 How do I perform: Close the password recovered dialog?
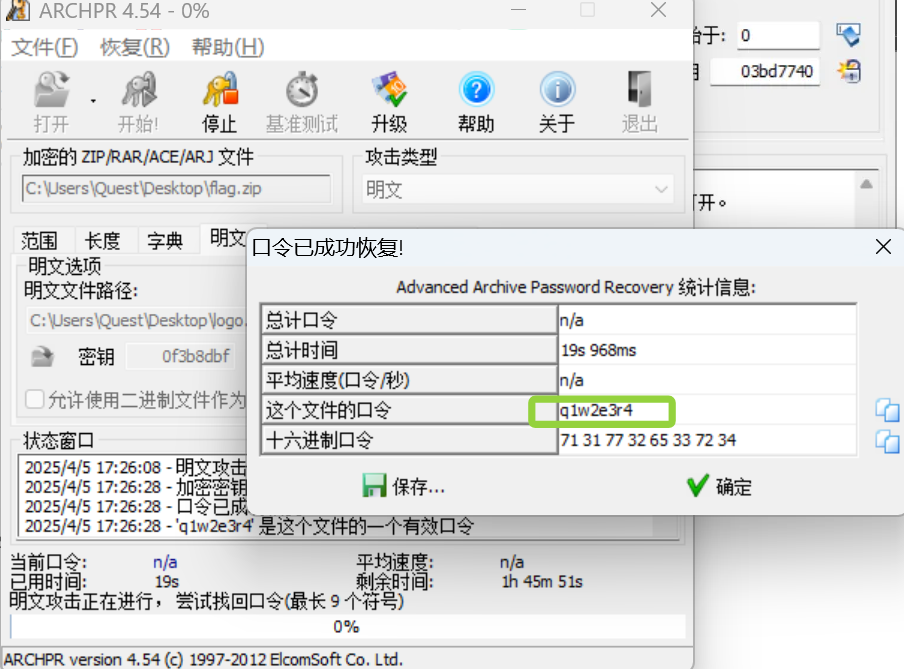point(883,247)
